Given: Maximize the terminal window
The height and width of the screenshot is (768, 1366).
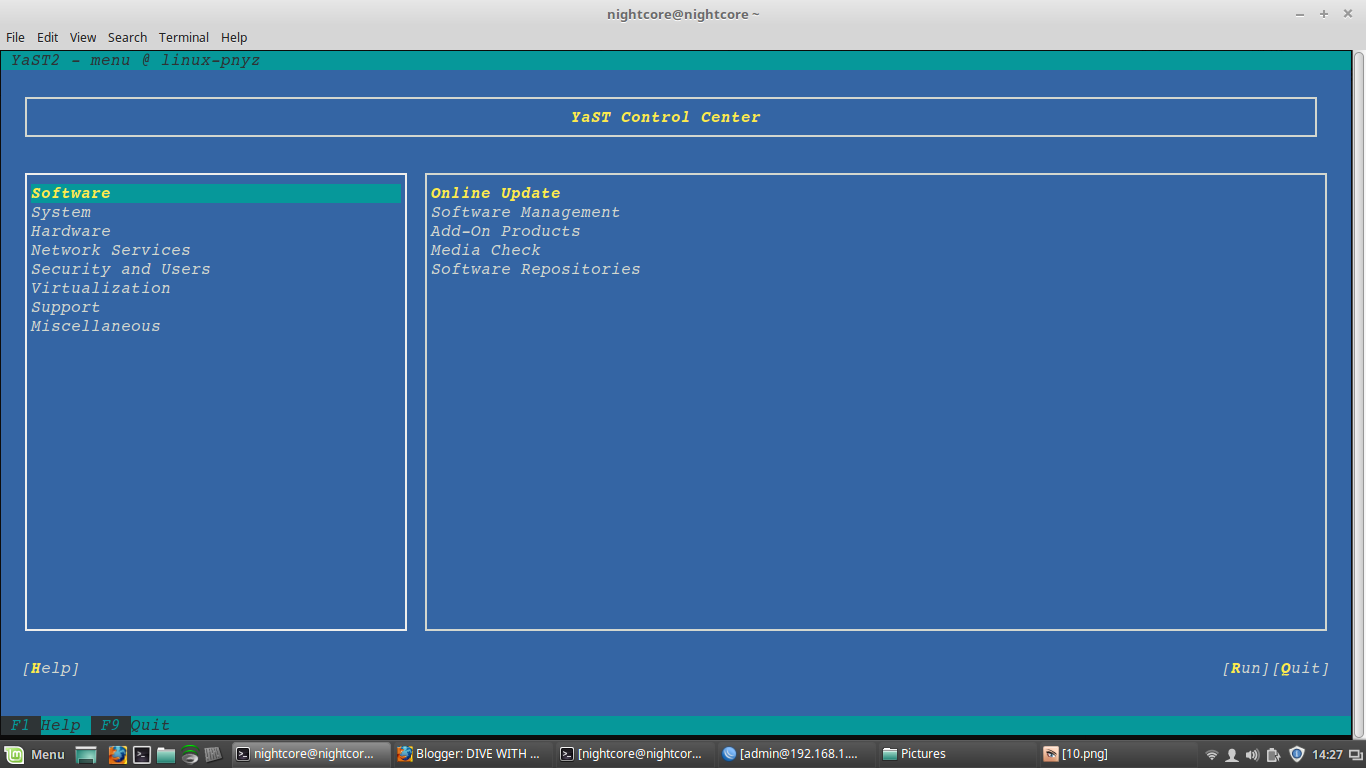Looking at the screenshot, I should pyautogui.click(x=1323, y=14).
